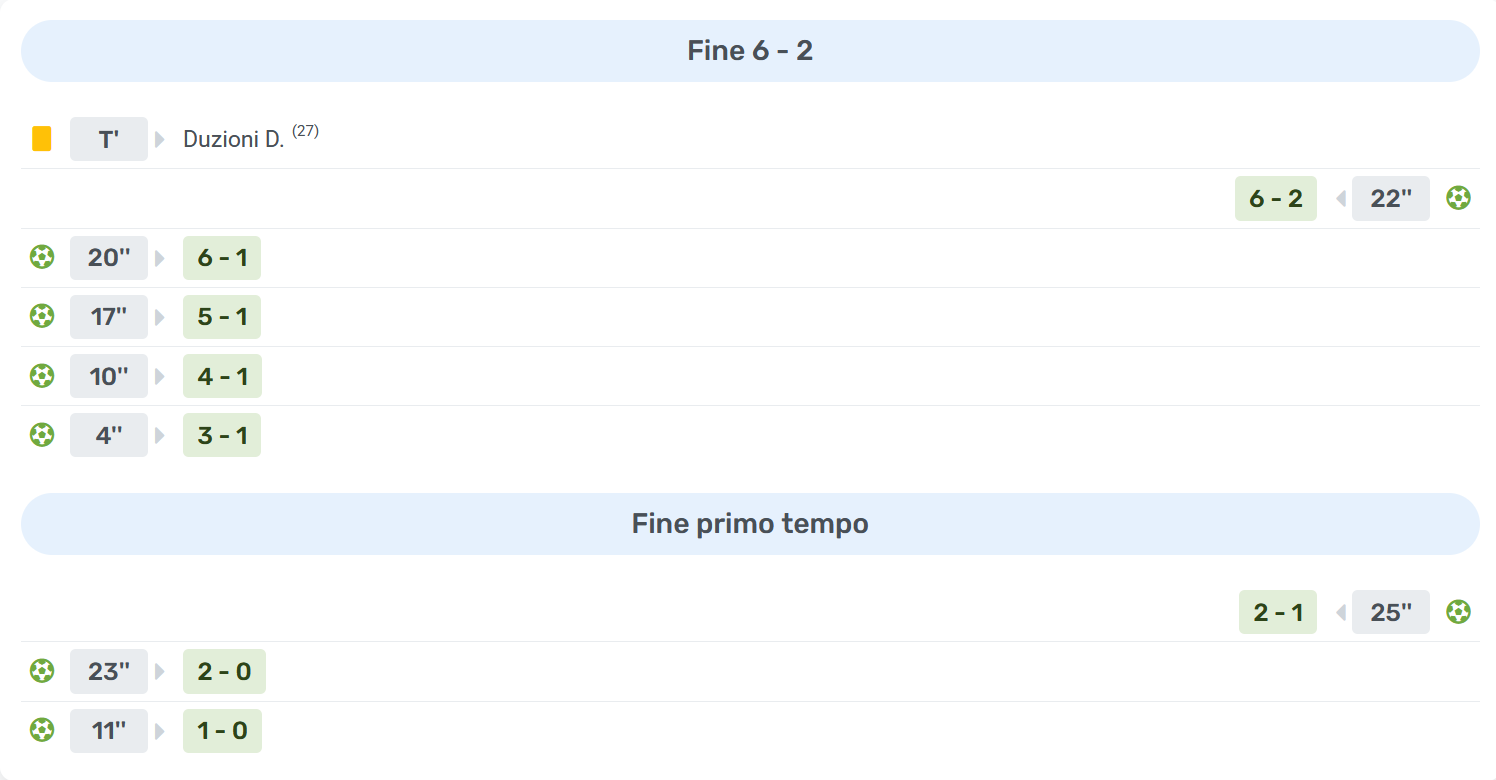Click the goal ball icon at 11''

[41, 730]
